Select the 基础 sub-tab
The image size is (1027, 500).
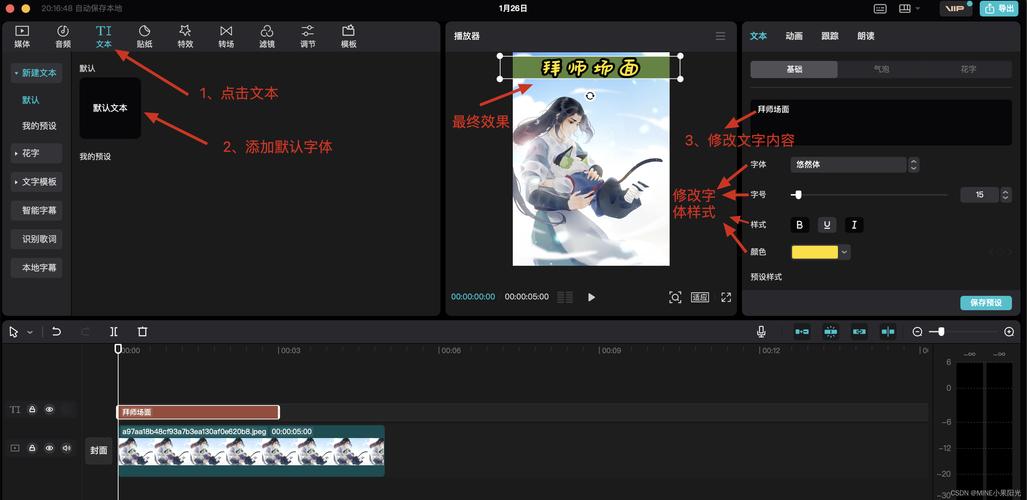pos(794,69)
